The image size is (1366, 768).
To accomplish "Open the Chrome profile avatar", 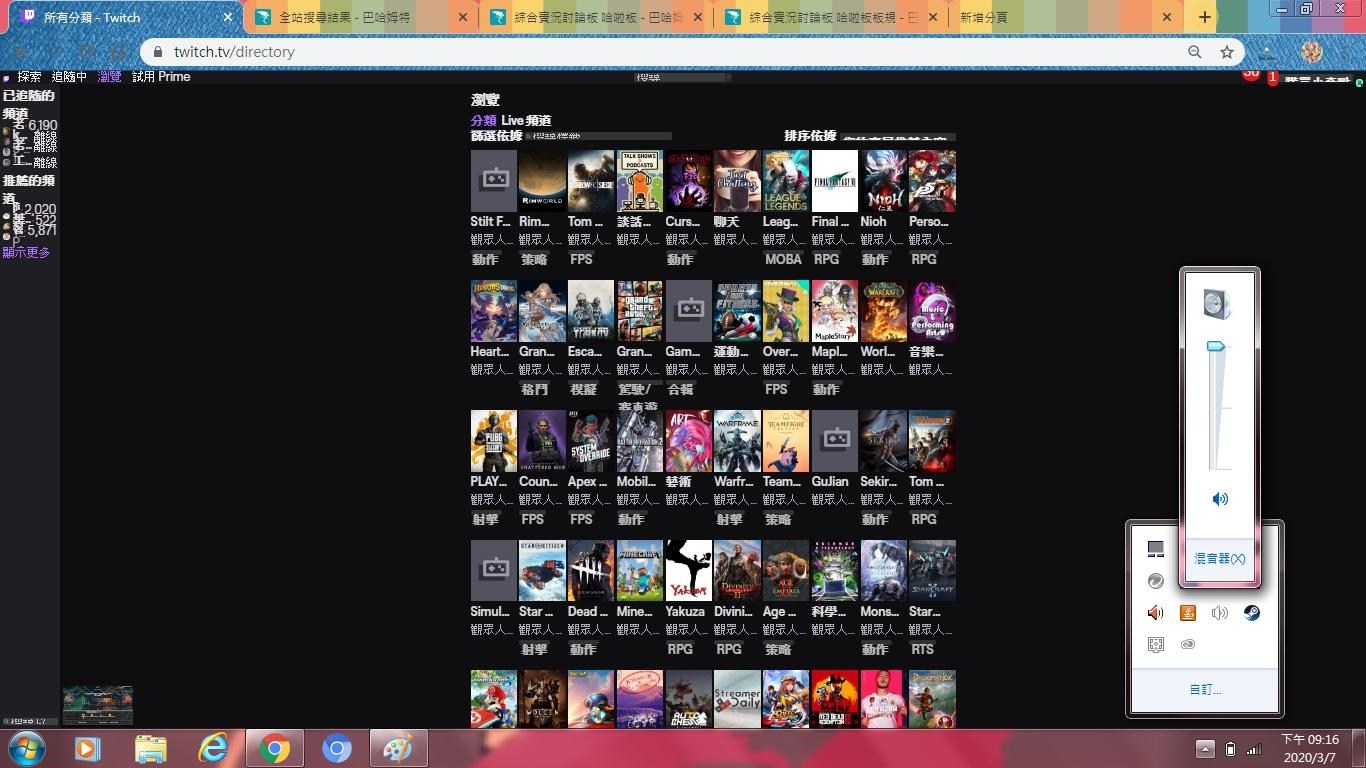I will pyautogui.click(x=1312, y=52).
